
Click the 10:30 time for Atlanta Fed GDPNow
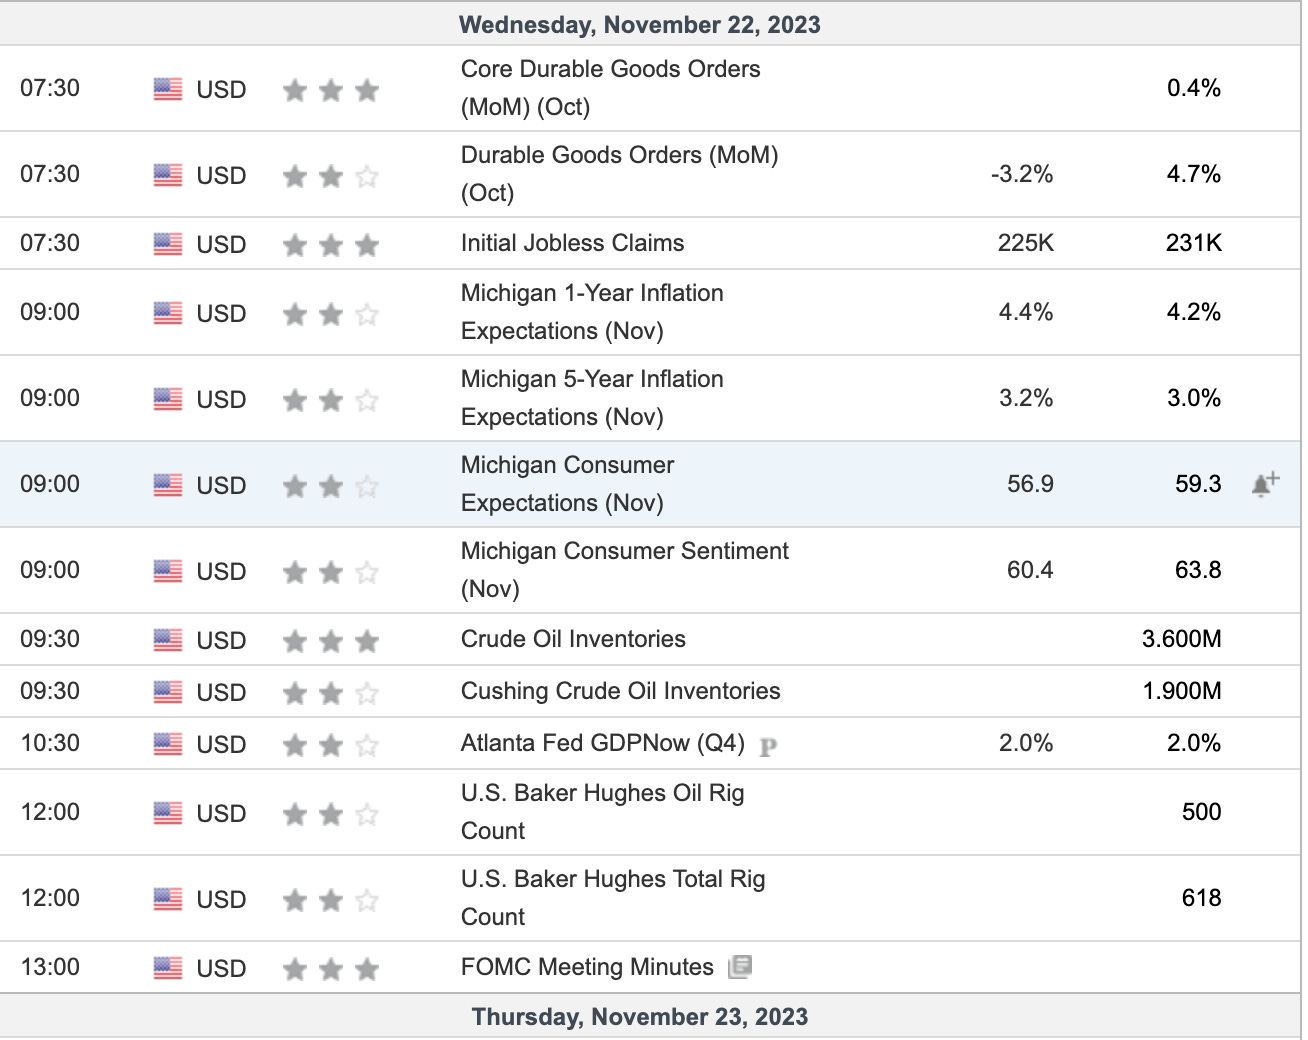(x=50, y=743)
